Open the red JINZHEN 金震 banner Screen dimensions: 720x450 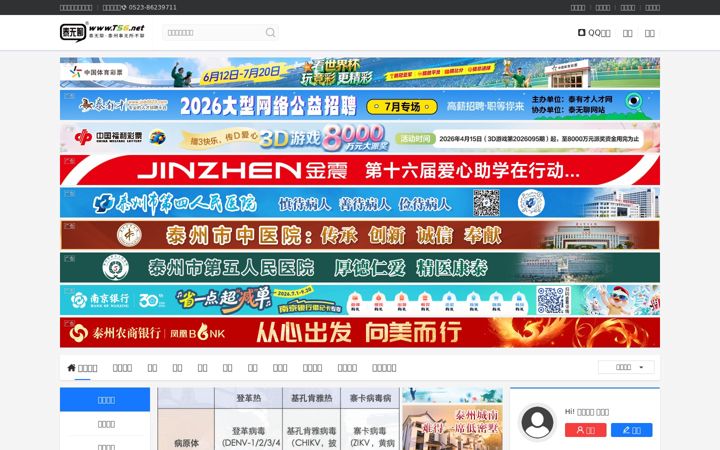[x=360, y=170]
